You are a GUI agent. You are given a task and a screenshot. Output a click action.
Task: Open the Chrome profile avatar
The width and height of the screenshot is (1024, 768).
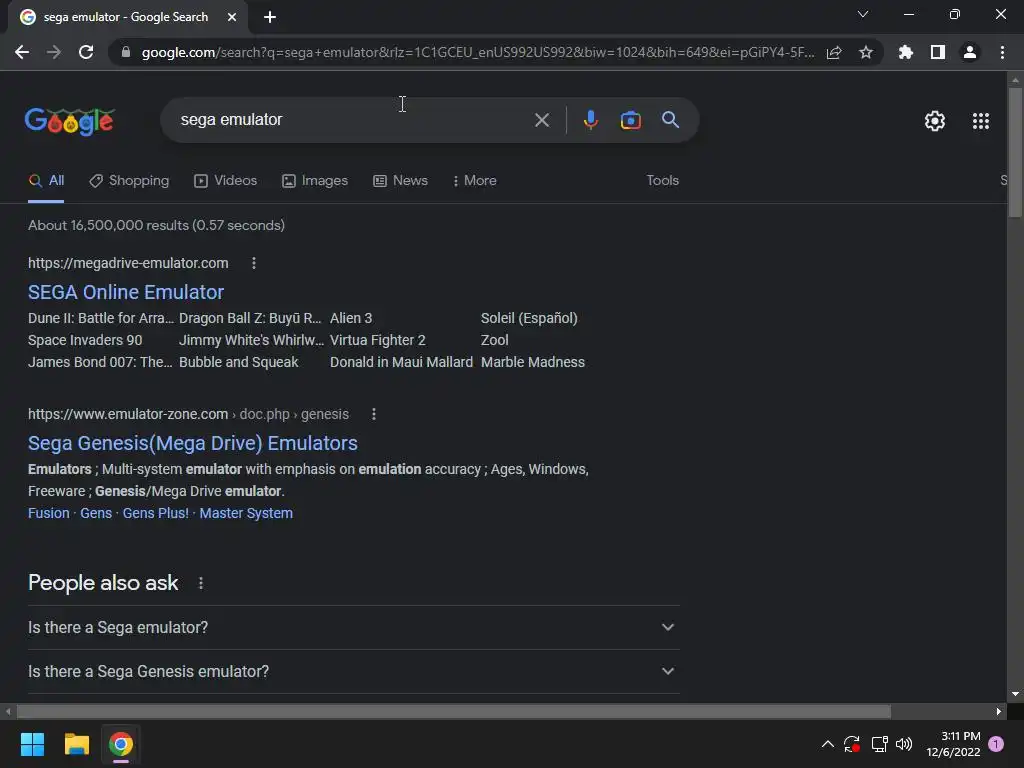[970, 52]
